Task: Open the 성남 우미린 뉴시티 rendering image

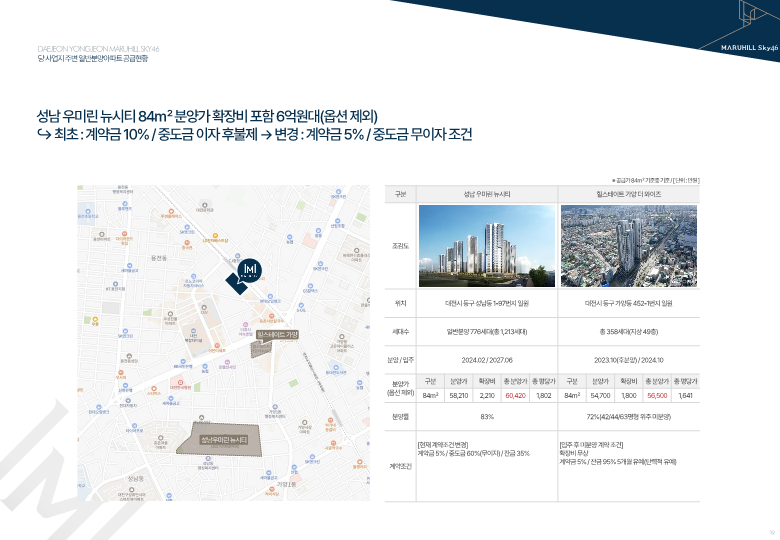Action: coord(487,246)
